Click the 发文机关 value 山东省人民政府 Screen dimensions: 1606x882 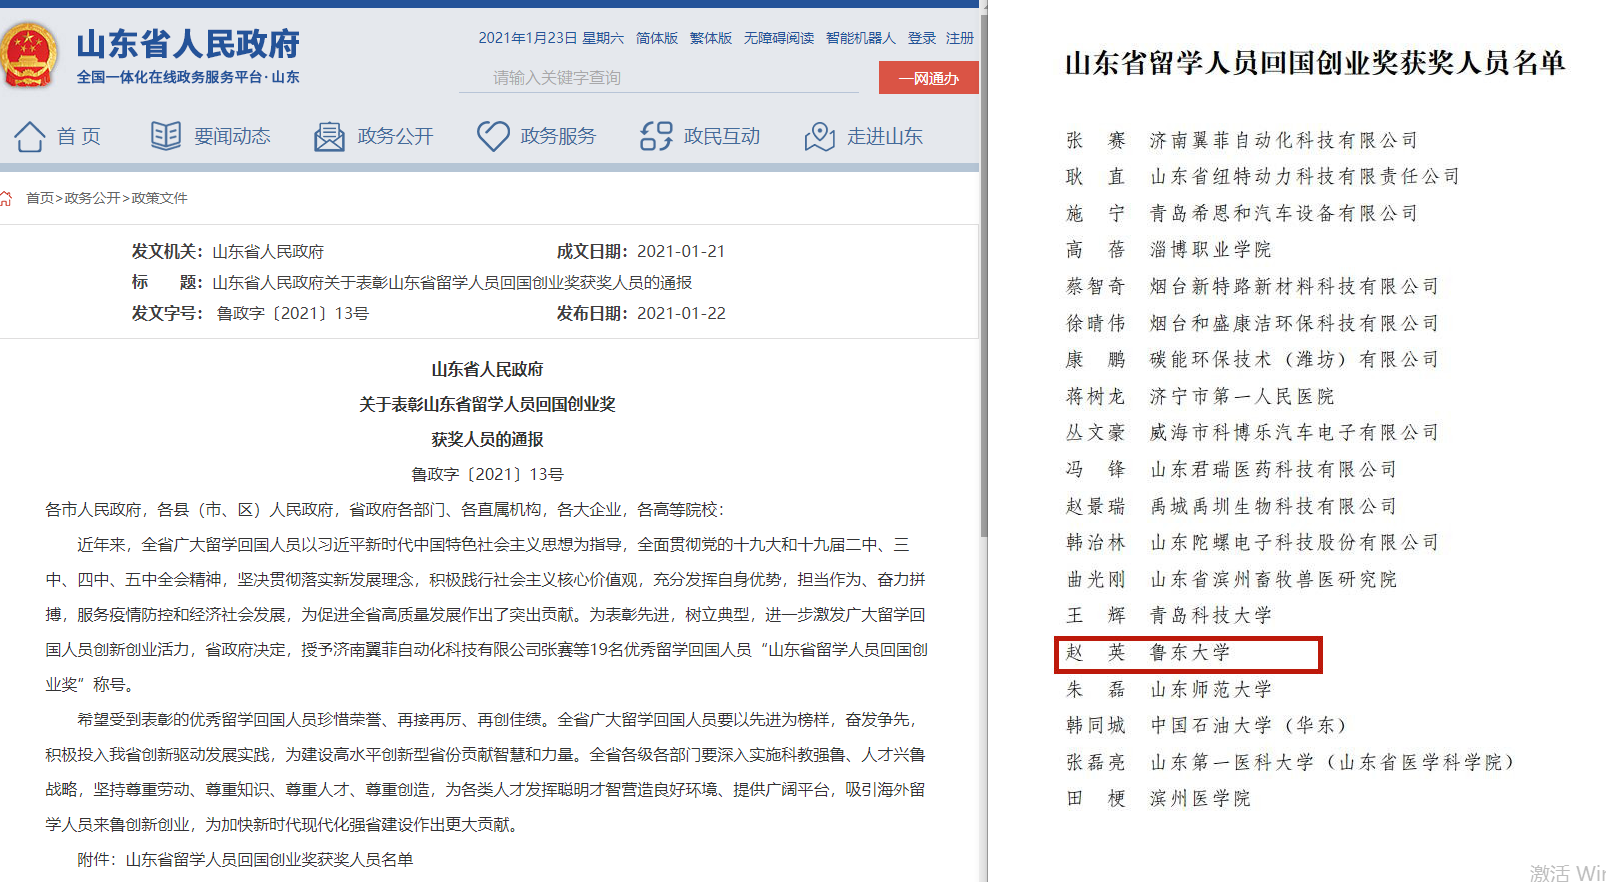pyautogui.click(x=268, y=252)
